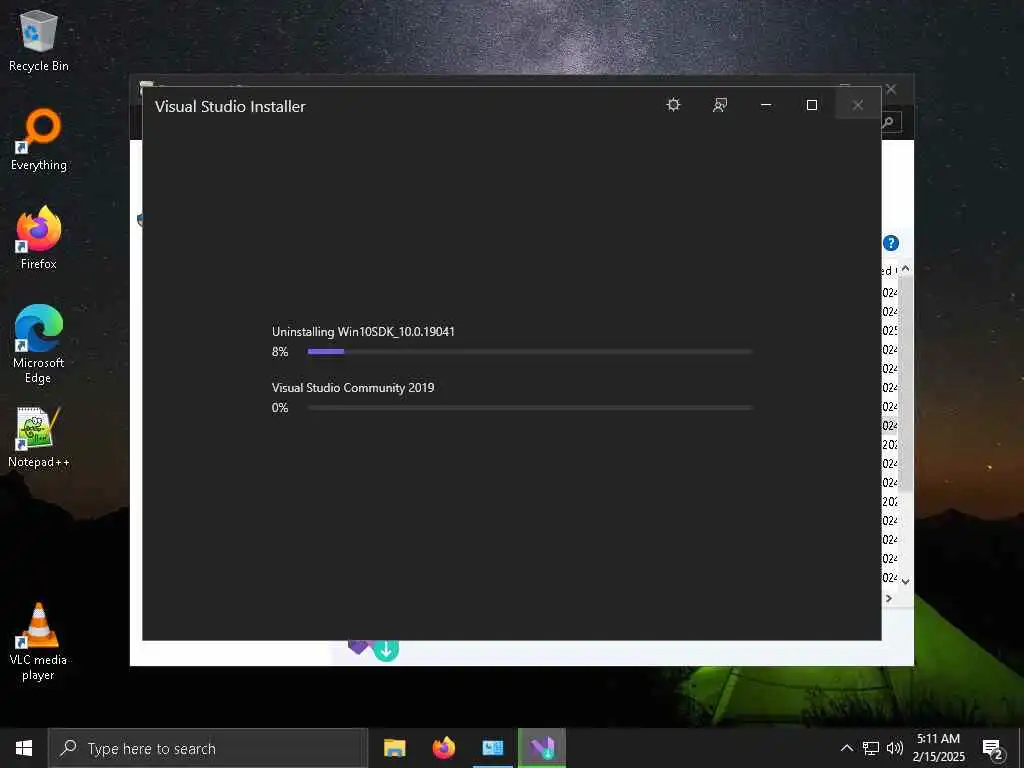Screen dimensions: 1024x768
Task: Close the Visual Studio Installer window
Action: [x=858, y=105]
